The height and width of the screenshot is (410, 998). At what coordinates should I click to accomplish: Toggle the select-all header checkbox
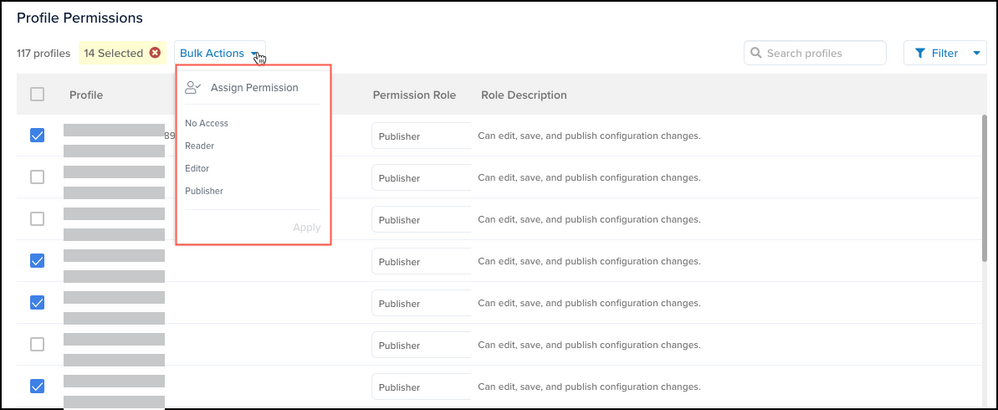pyautogui.click(x=37, y=94)
